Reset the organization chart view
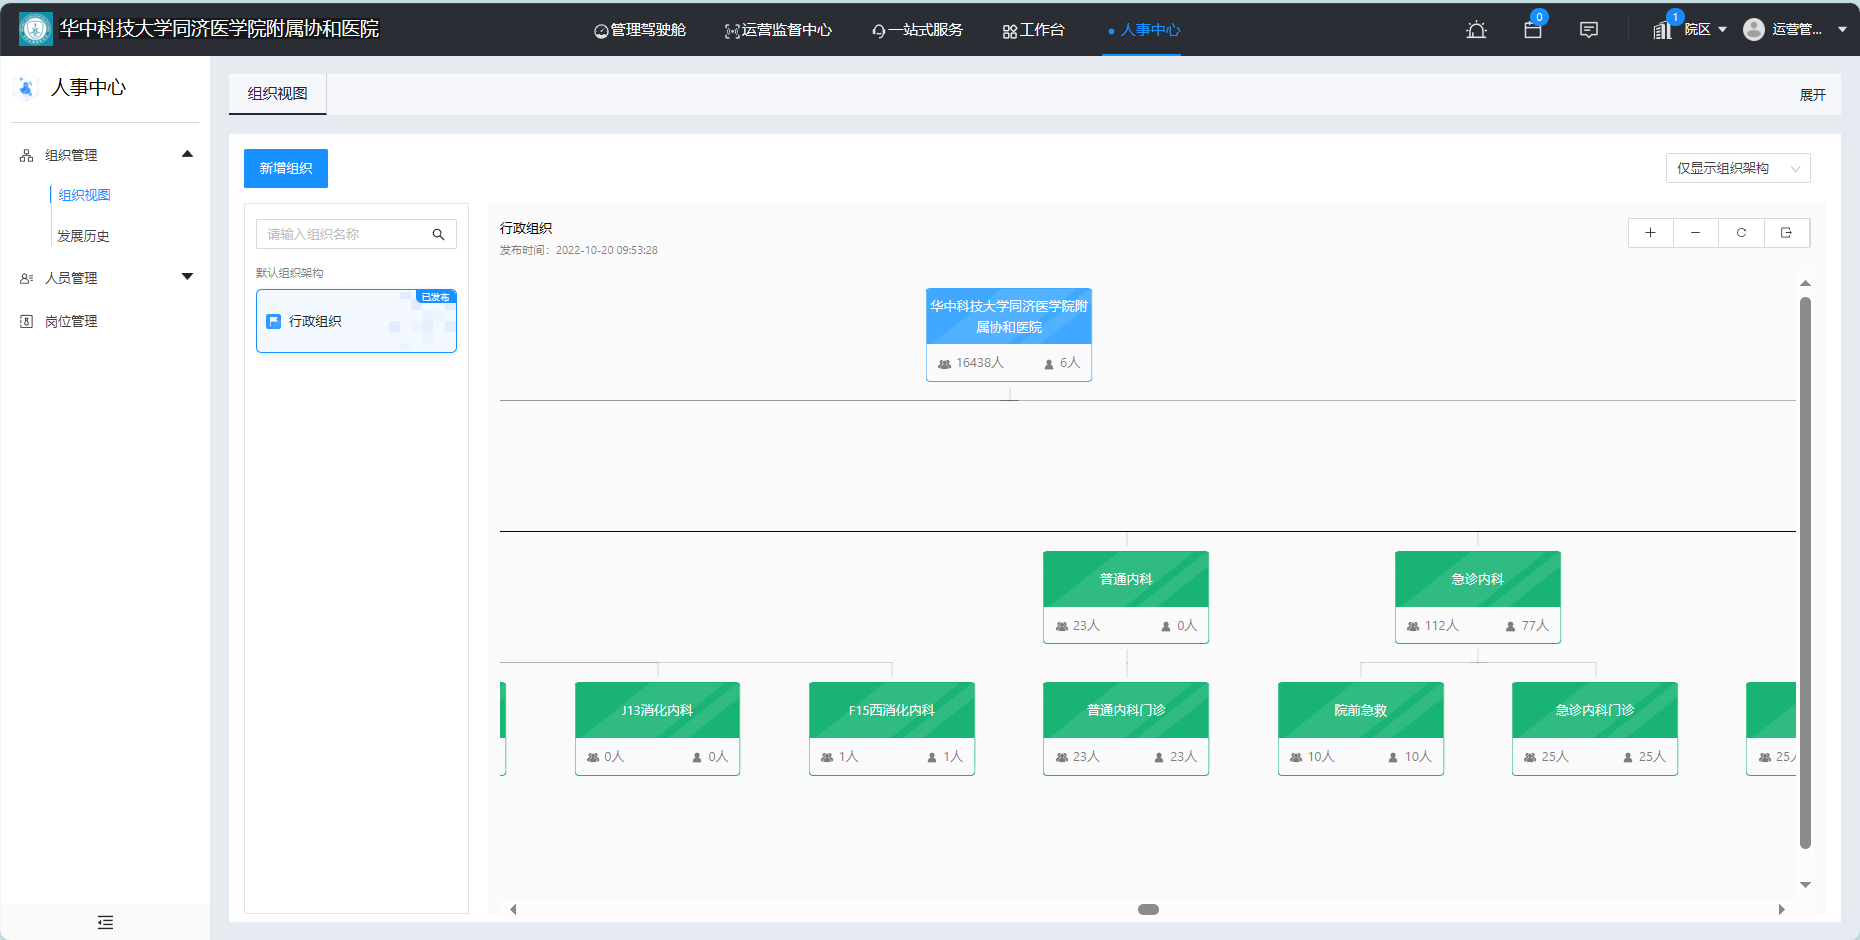The image size is (1860, 940). (x=1741, y=232)
